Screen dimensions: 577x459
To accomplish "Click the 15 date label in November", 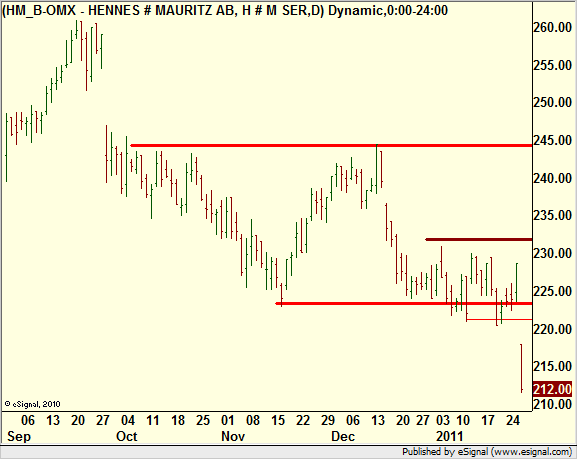I will click(x=278, y=420).
